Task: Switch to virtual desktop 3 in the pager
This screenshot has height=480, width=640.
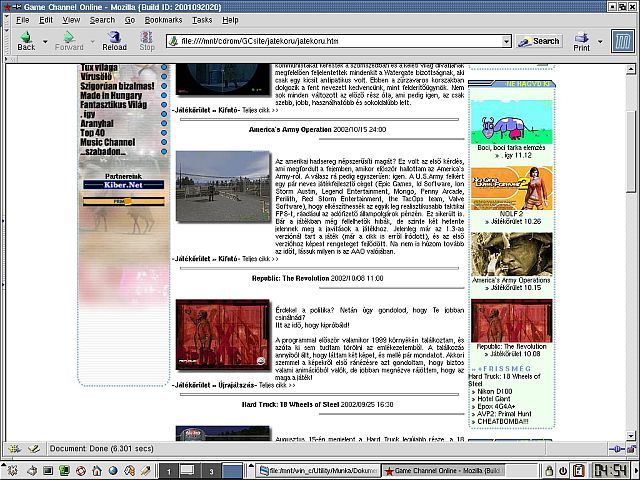Action: [x=211, y=471]
